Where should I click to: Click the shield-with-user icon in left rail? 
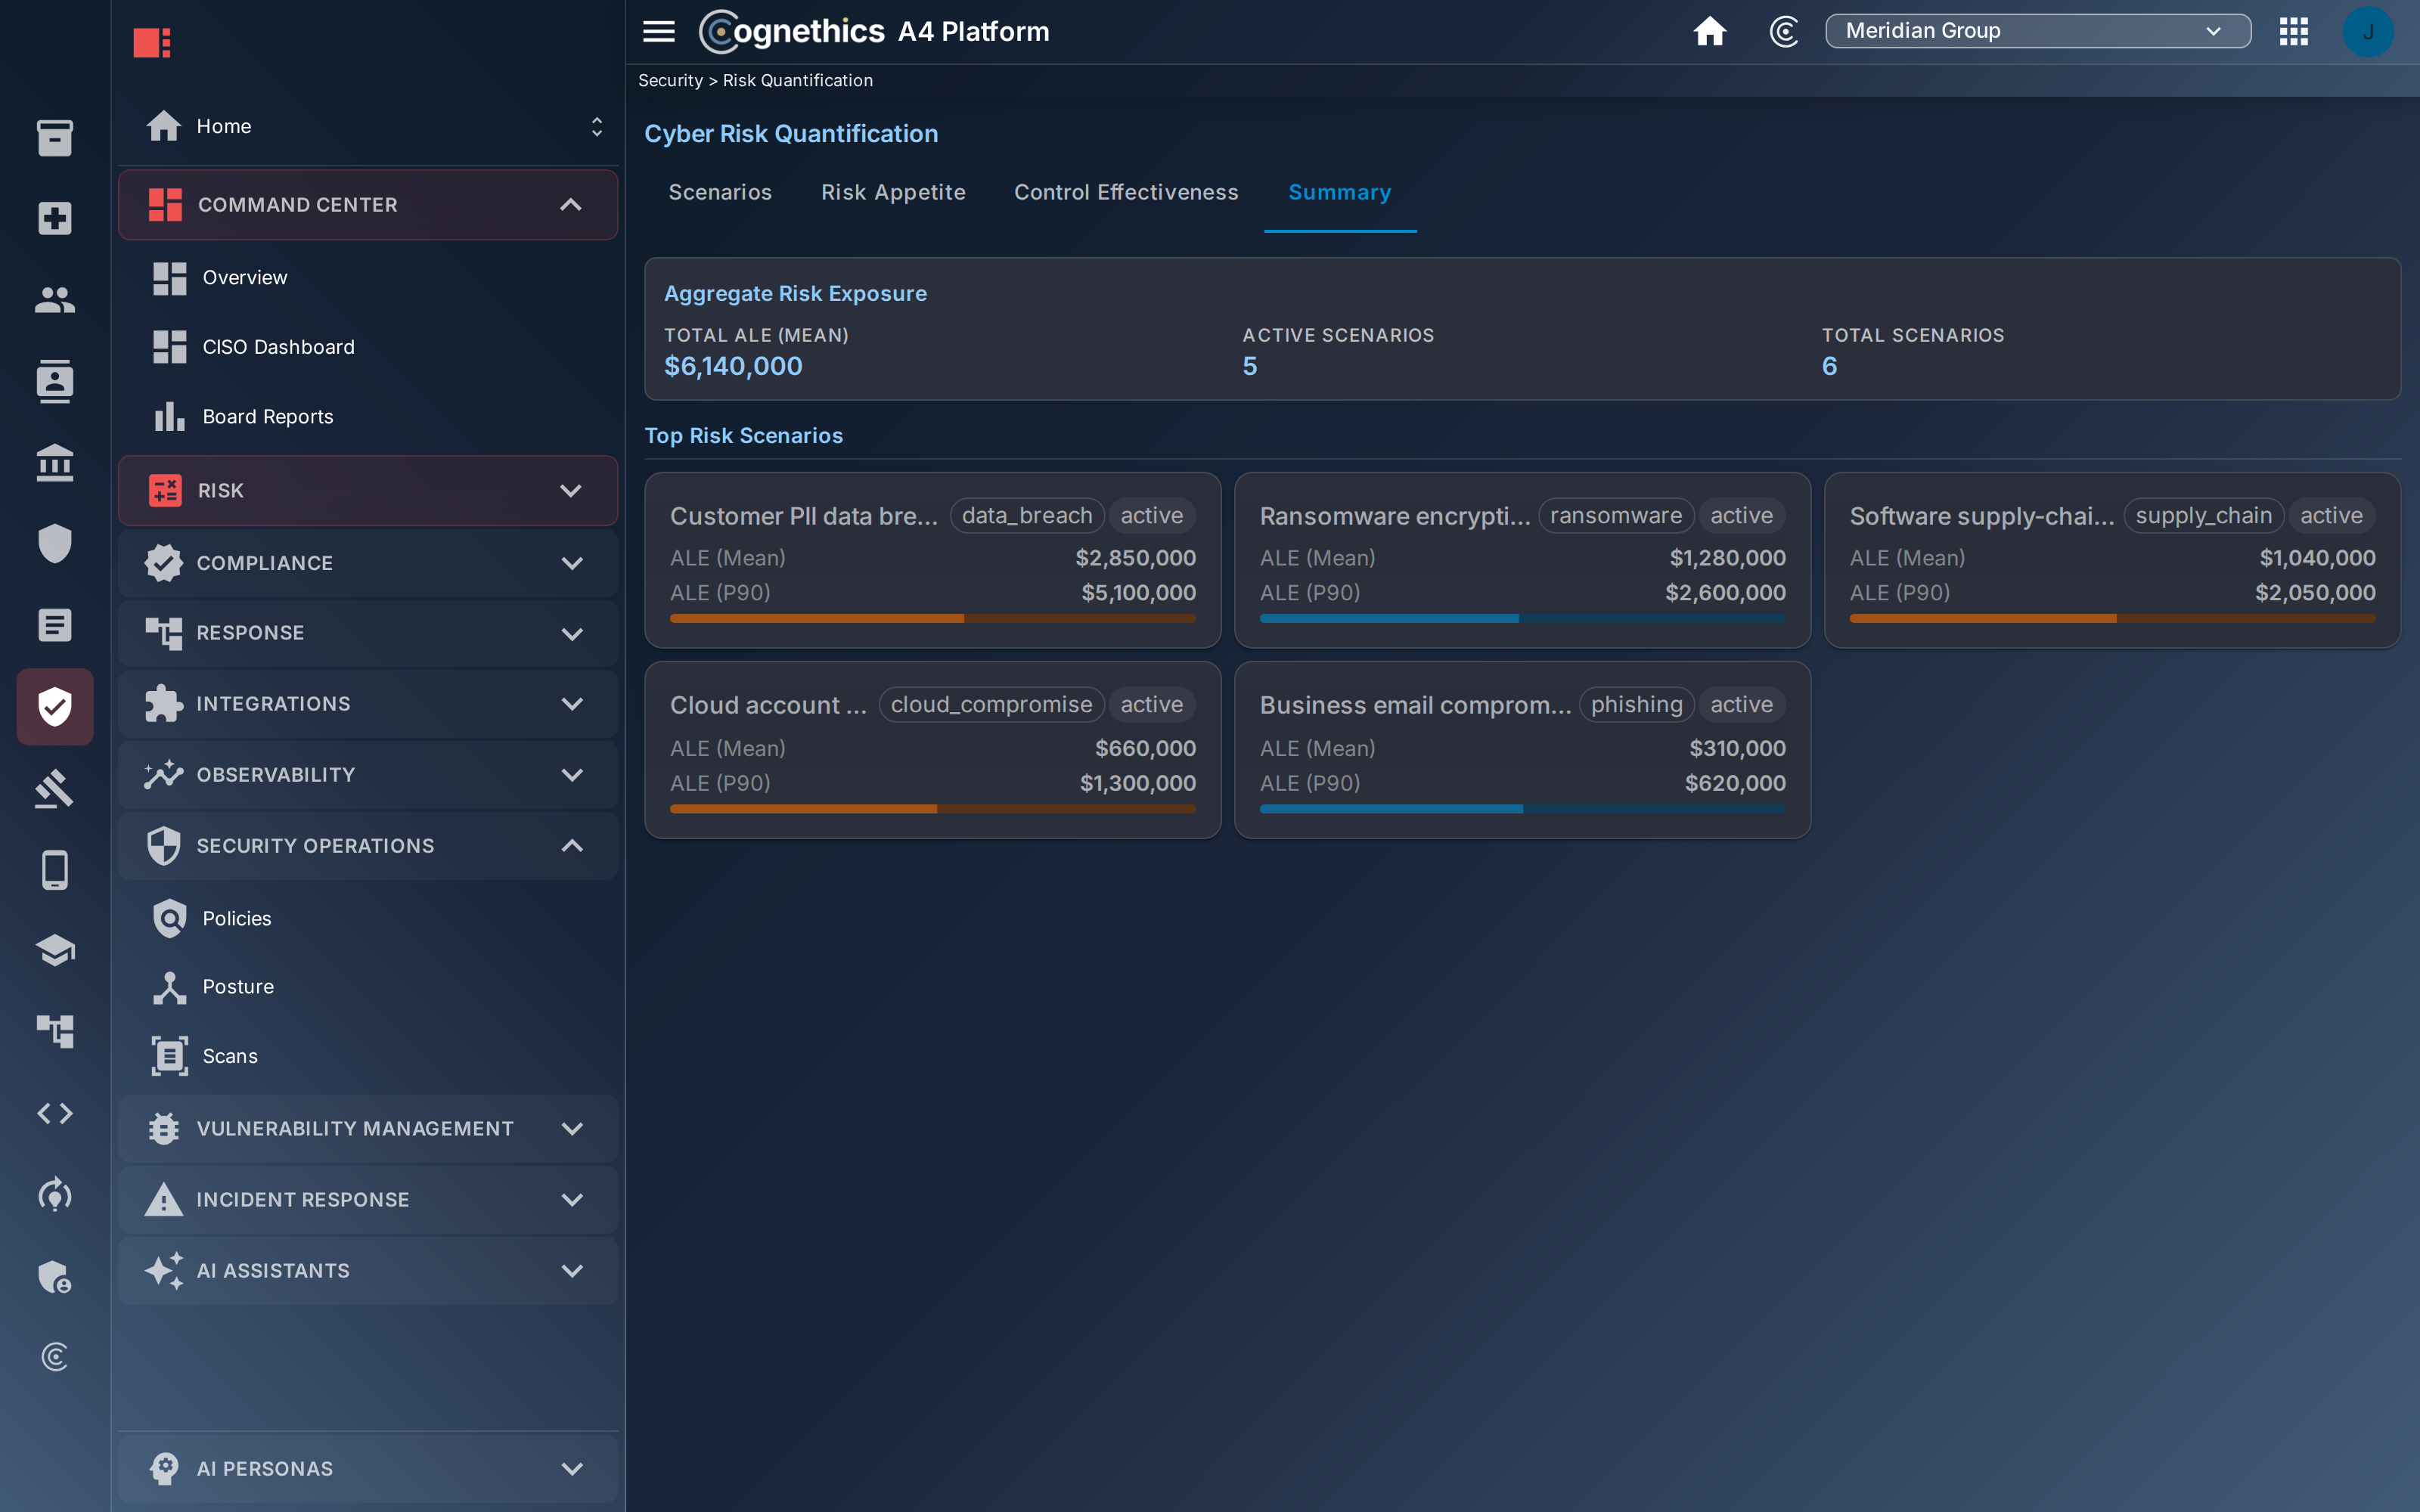point(55,1277)
